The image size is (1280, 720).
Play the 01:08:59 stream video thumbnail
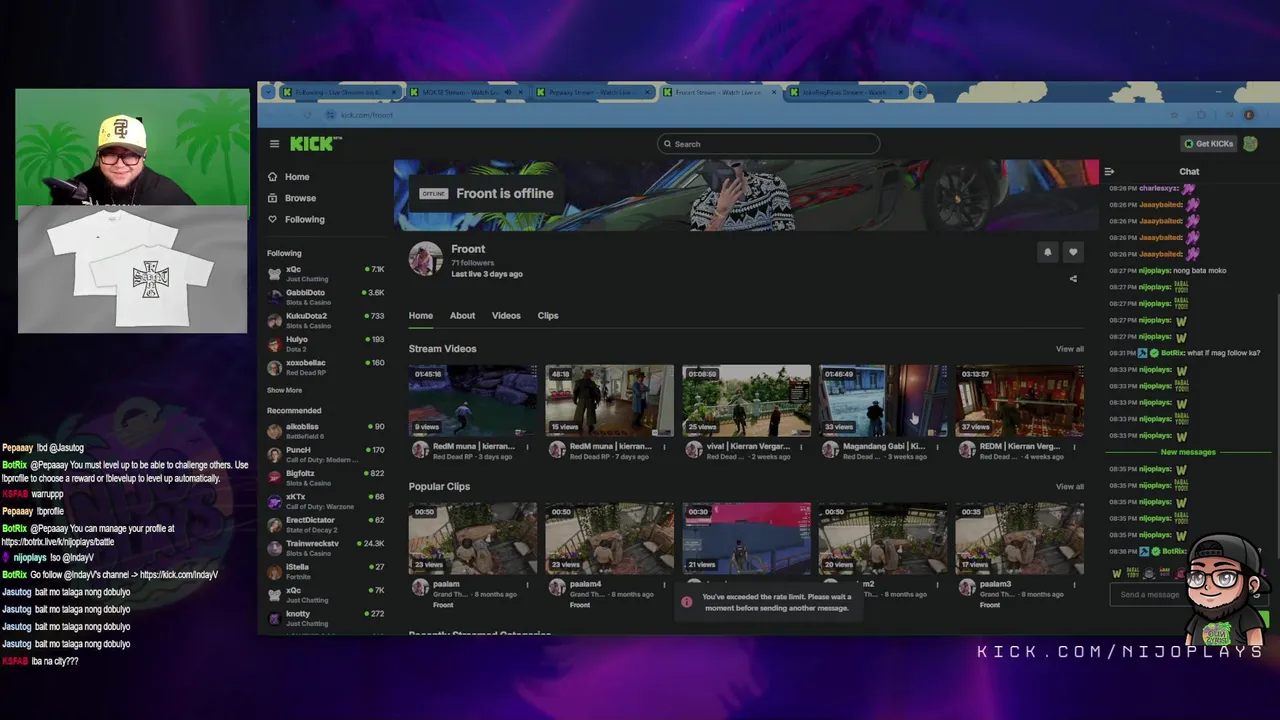point(747,401)
